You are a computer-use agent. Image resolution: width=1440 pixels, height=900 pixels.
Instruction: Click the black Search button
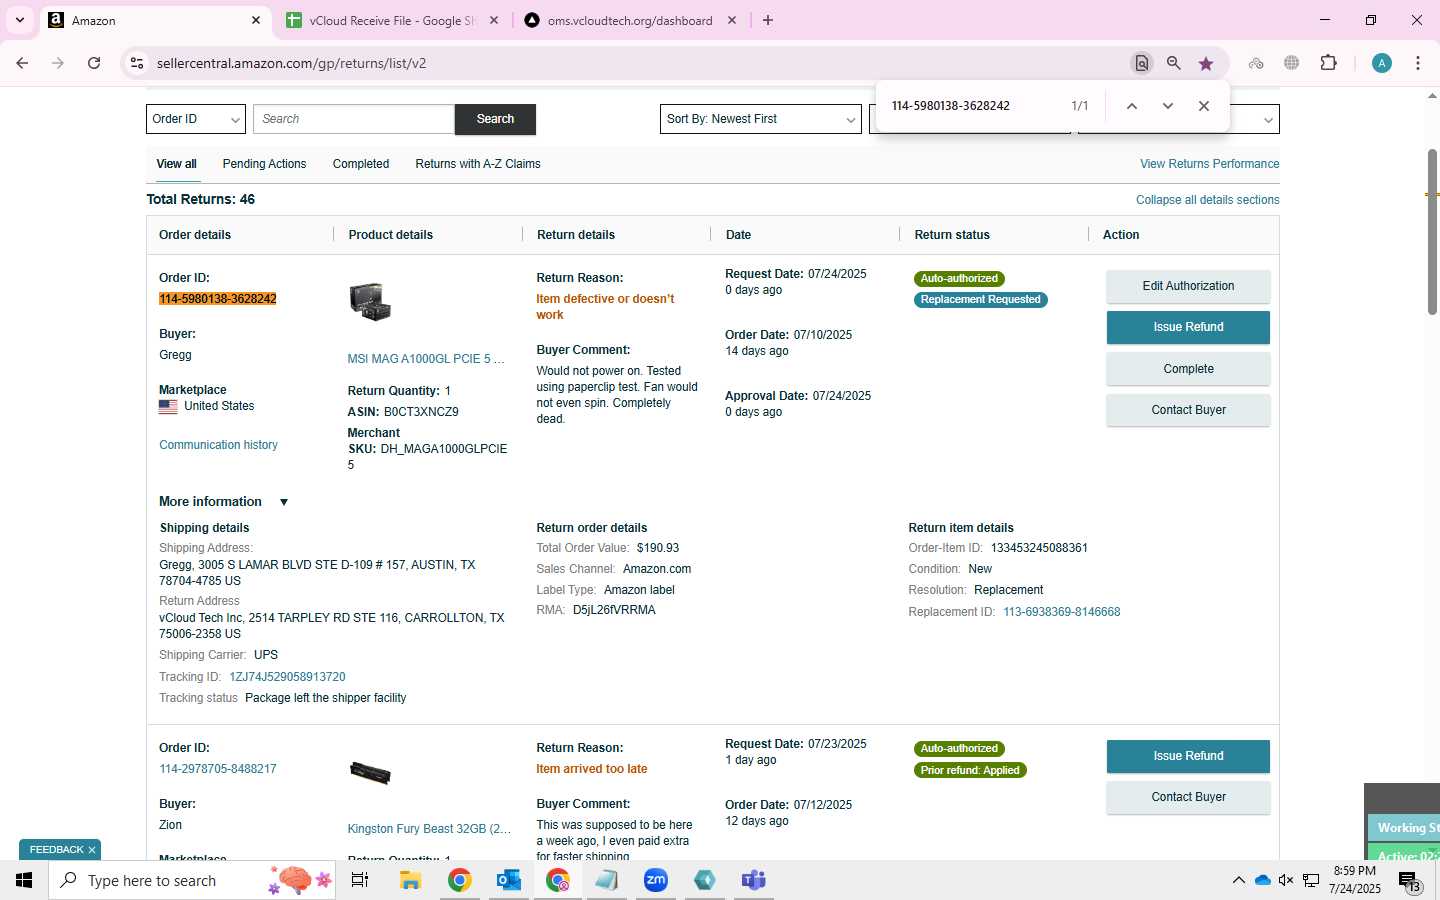495,119
